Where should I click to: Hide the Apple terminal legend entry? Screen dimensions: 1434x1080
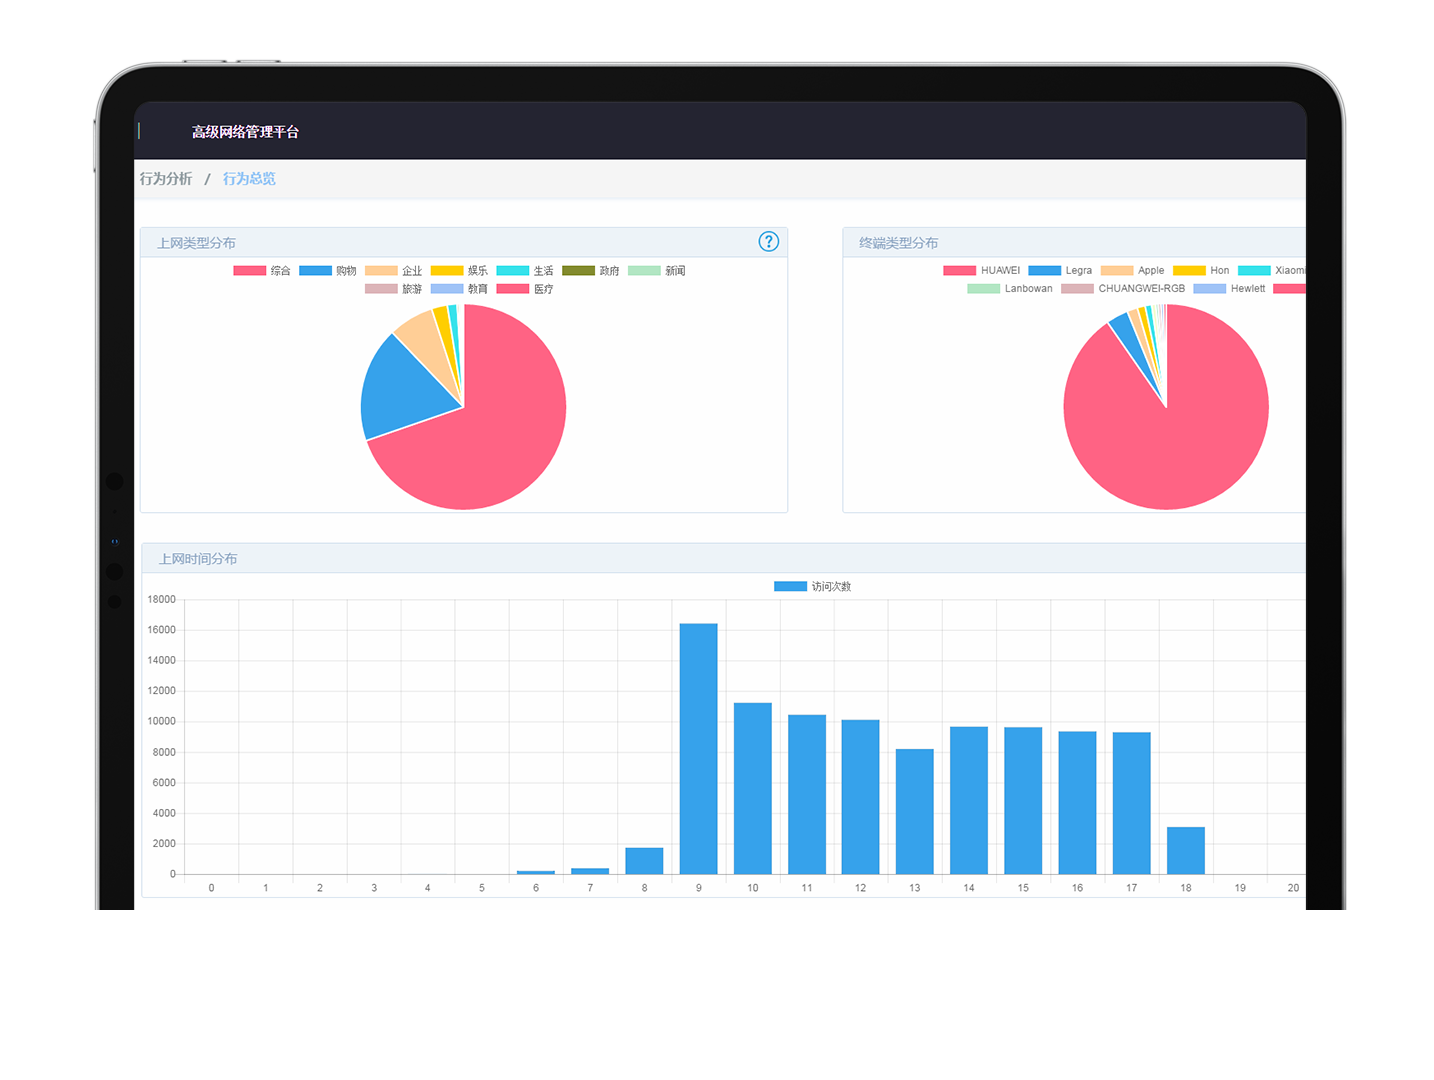coord(1132,271)
